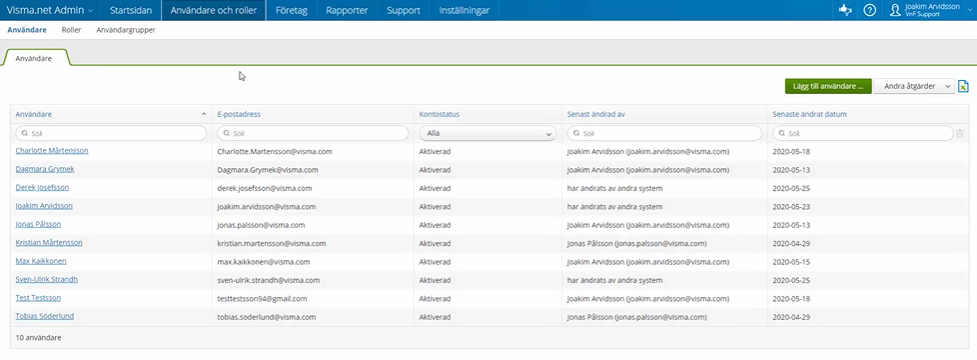
Task: Open Kontostatus Alla filter dropdown
Action: 488,133
